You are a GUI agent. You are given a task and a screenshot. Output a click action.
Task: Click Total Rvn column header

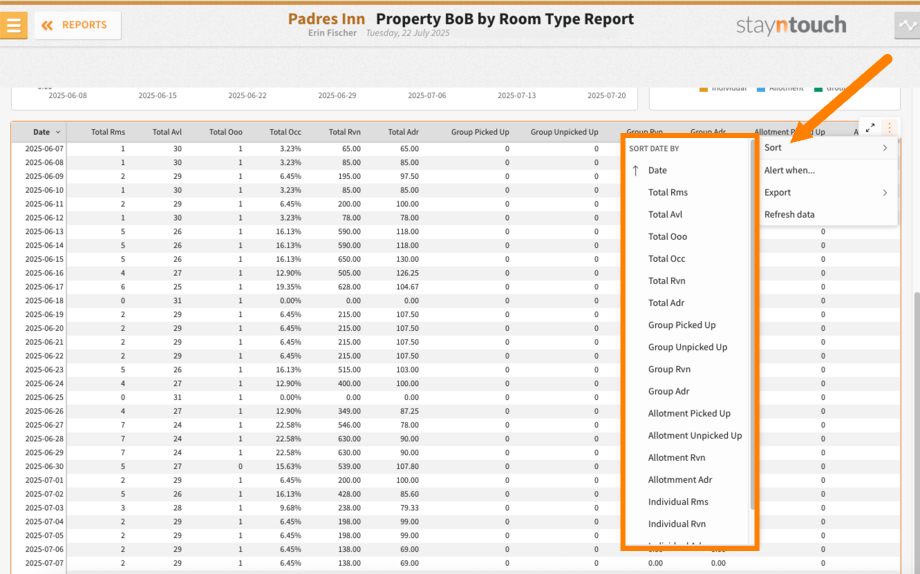point(344,133)
